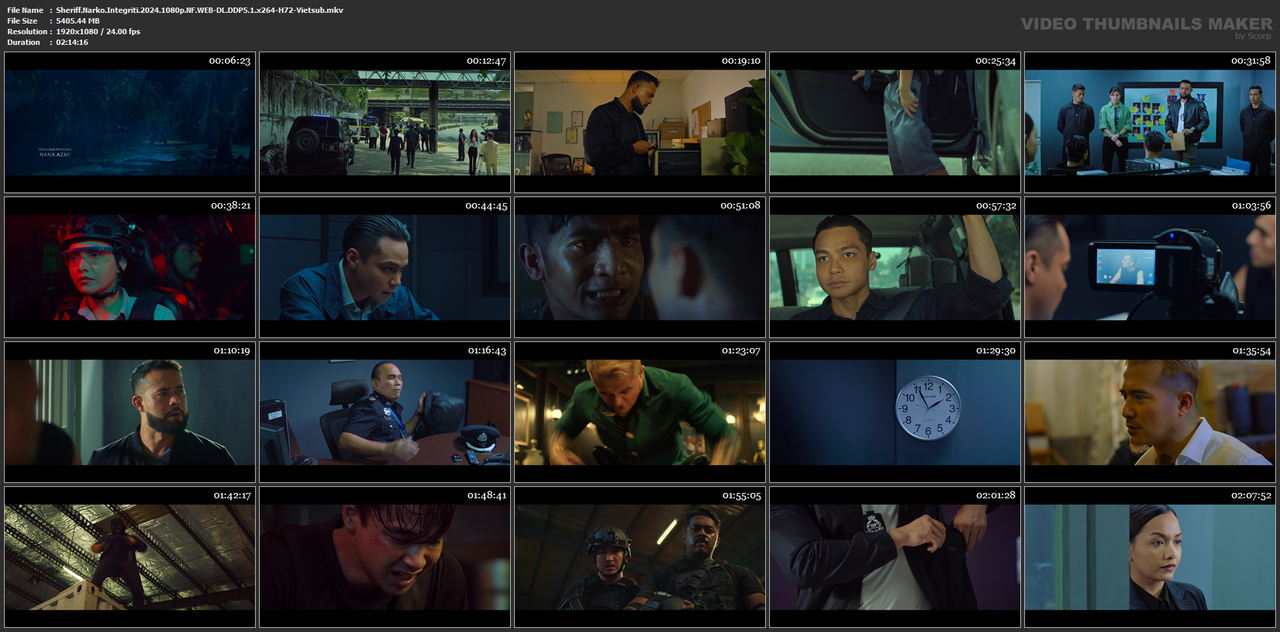Open the thumbnail at 01:23:07
1280x632 pixels.
coord(640,413)
